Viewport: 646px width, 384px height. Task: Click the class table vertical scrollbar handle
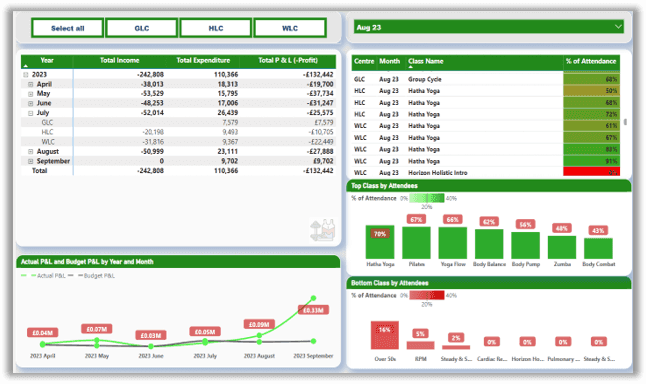(625, 122)
